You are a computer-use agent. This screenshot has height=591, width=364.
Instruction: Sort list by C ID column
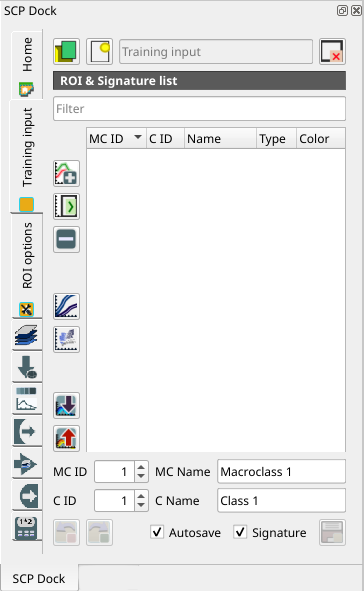[165, 138]
